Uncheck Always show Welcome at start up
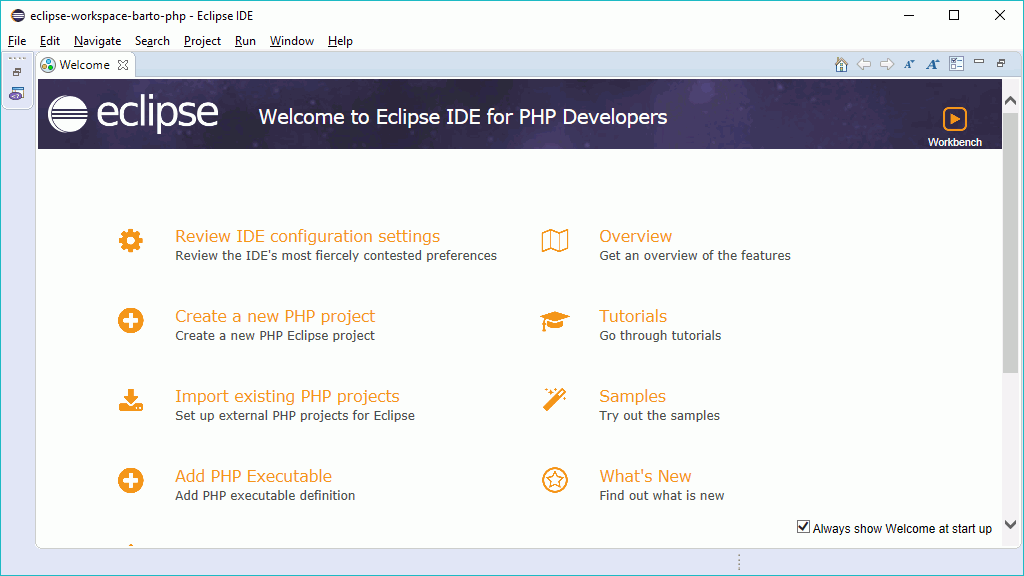 803,526
